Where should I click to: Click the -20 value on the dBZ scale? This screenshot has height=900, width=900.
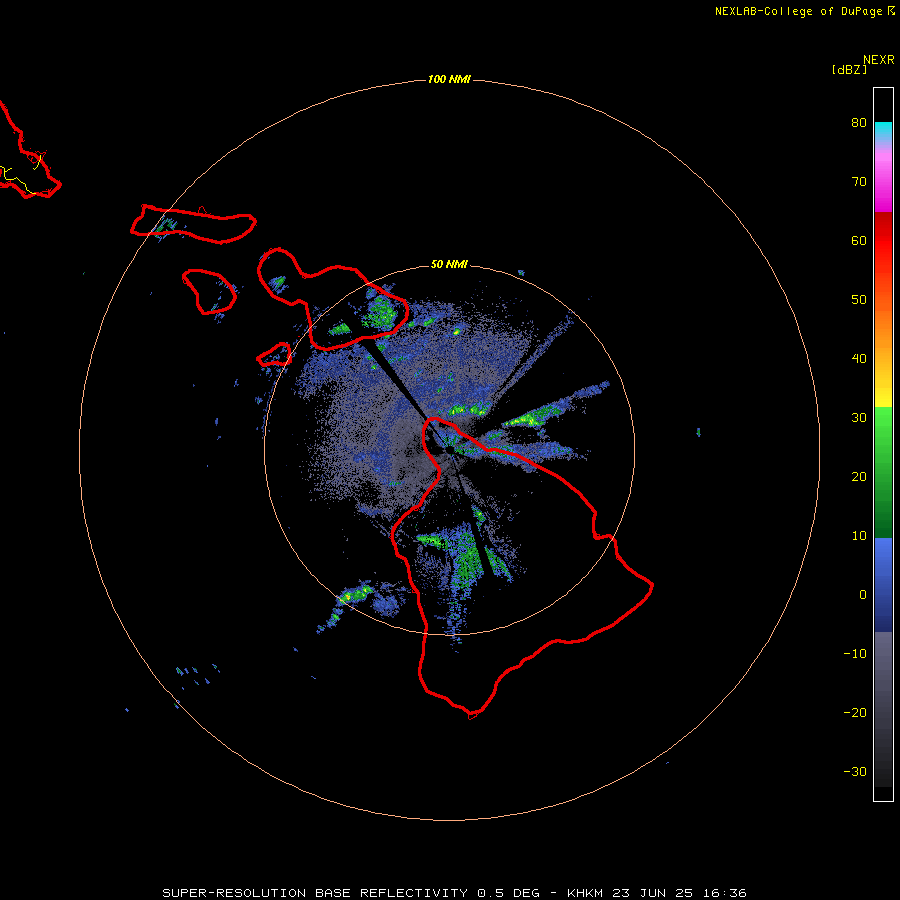(855, 713)
